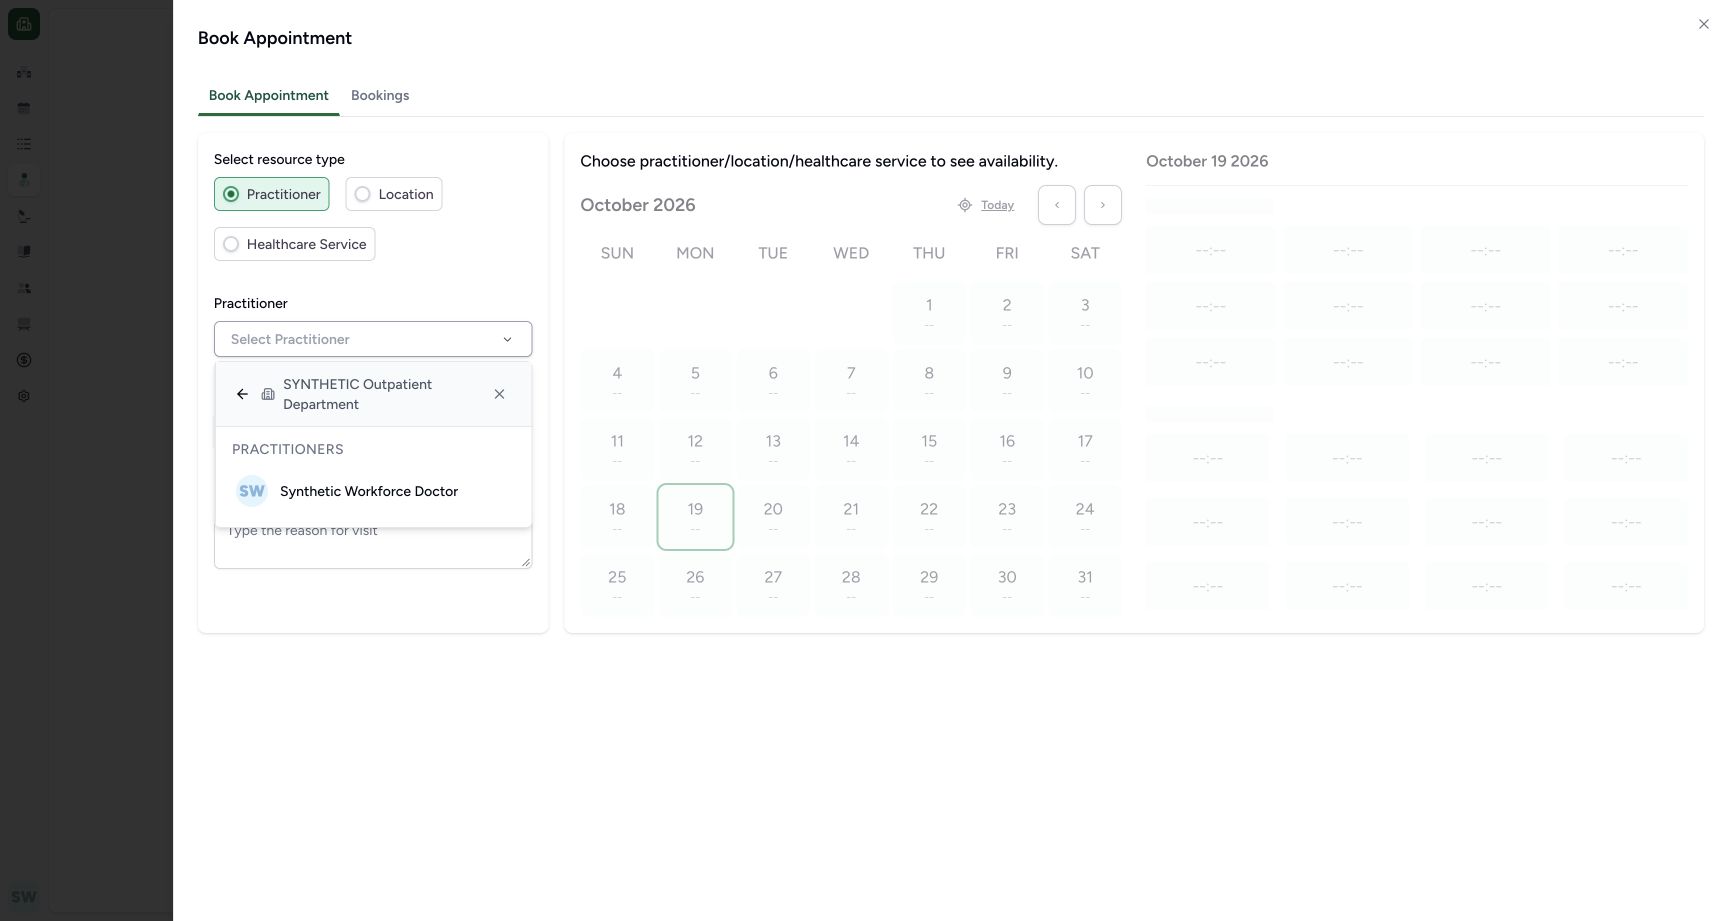
Task: Open the billing dollar icon in sidebar
Action: coord(24,360)
